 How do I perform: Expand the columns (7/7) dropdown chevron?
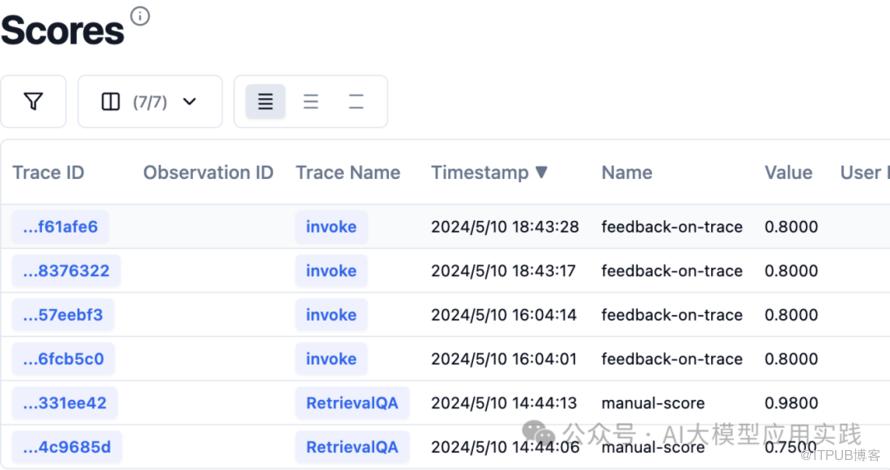[x=190, y=102]
